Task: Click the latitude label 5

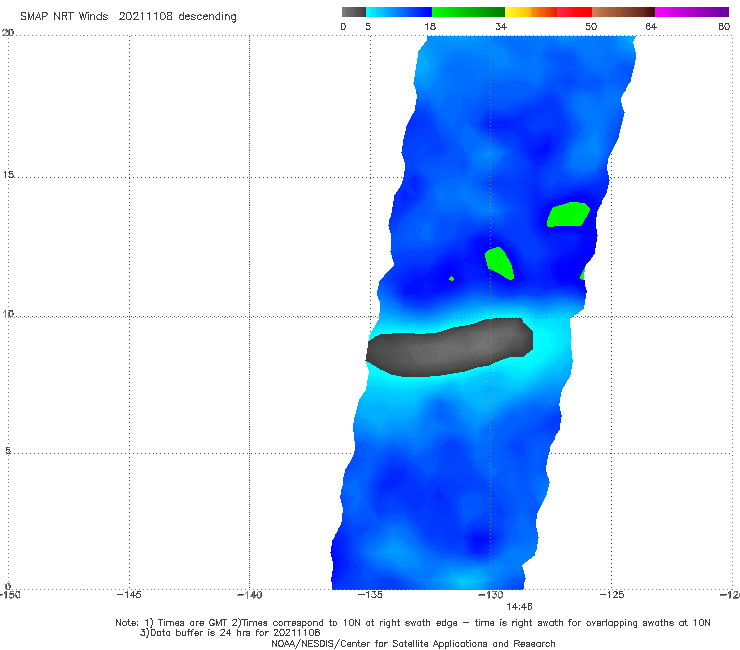Action: 8,450
